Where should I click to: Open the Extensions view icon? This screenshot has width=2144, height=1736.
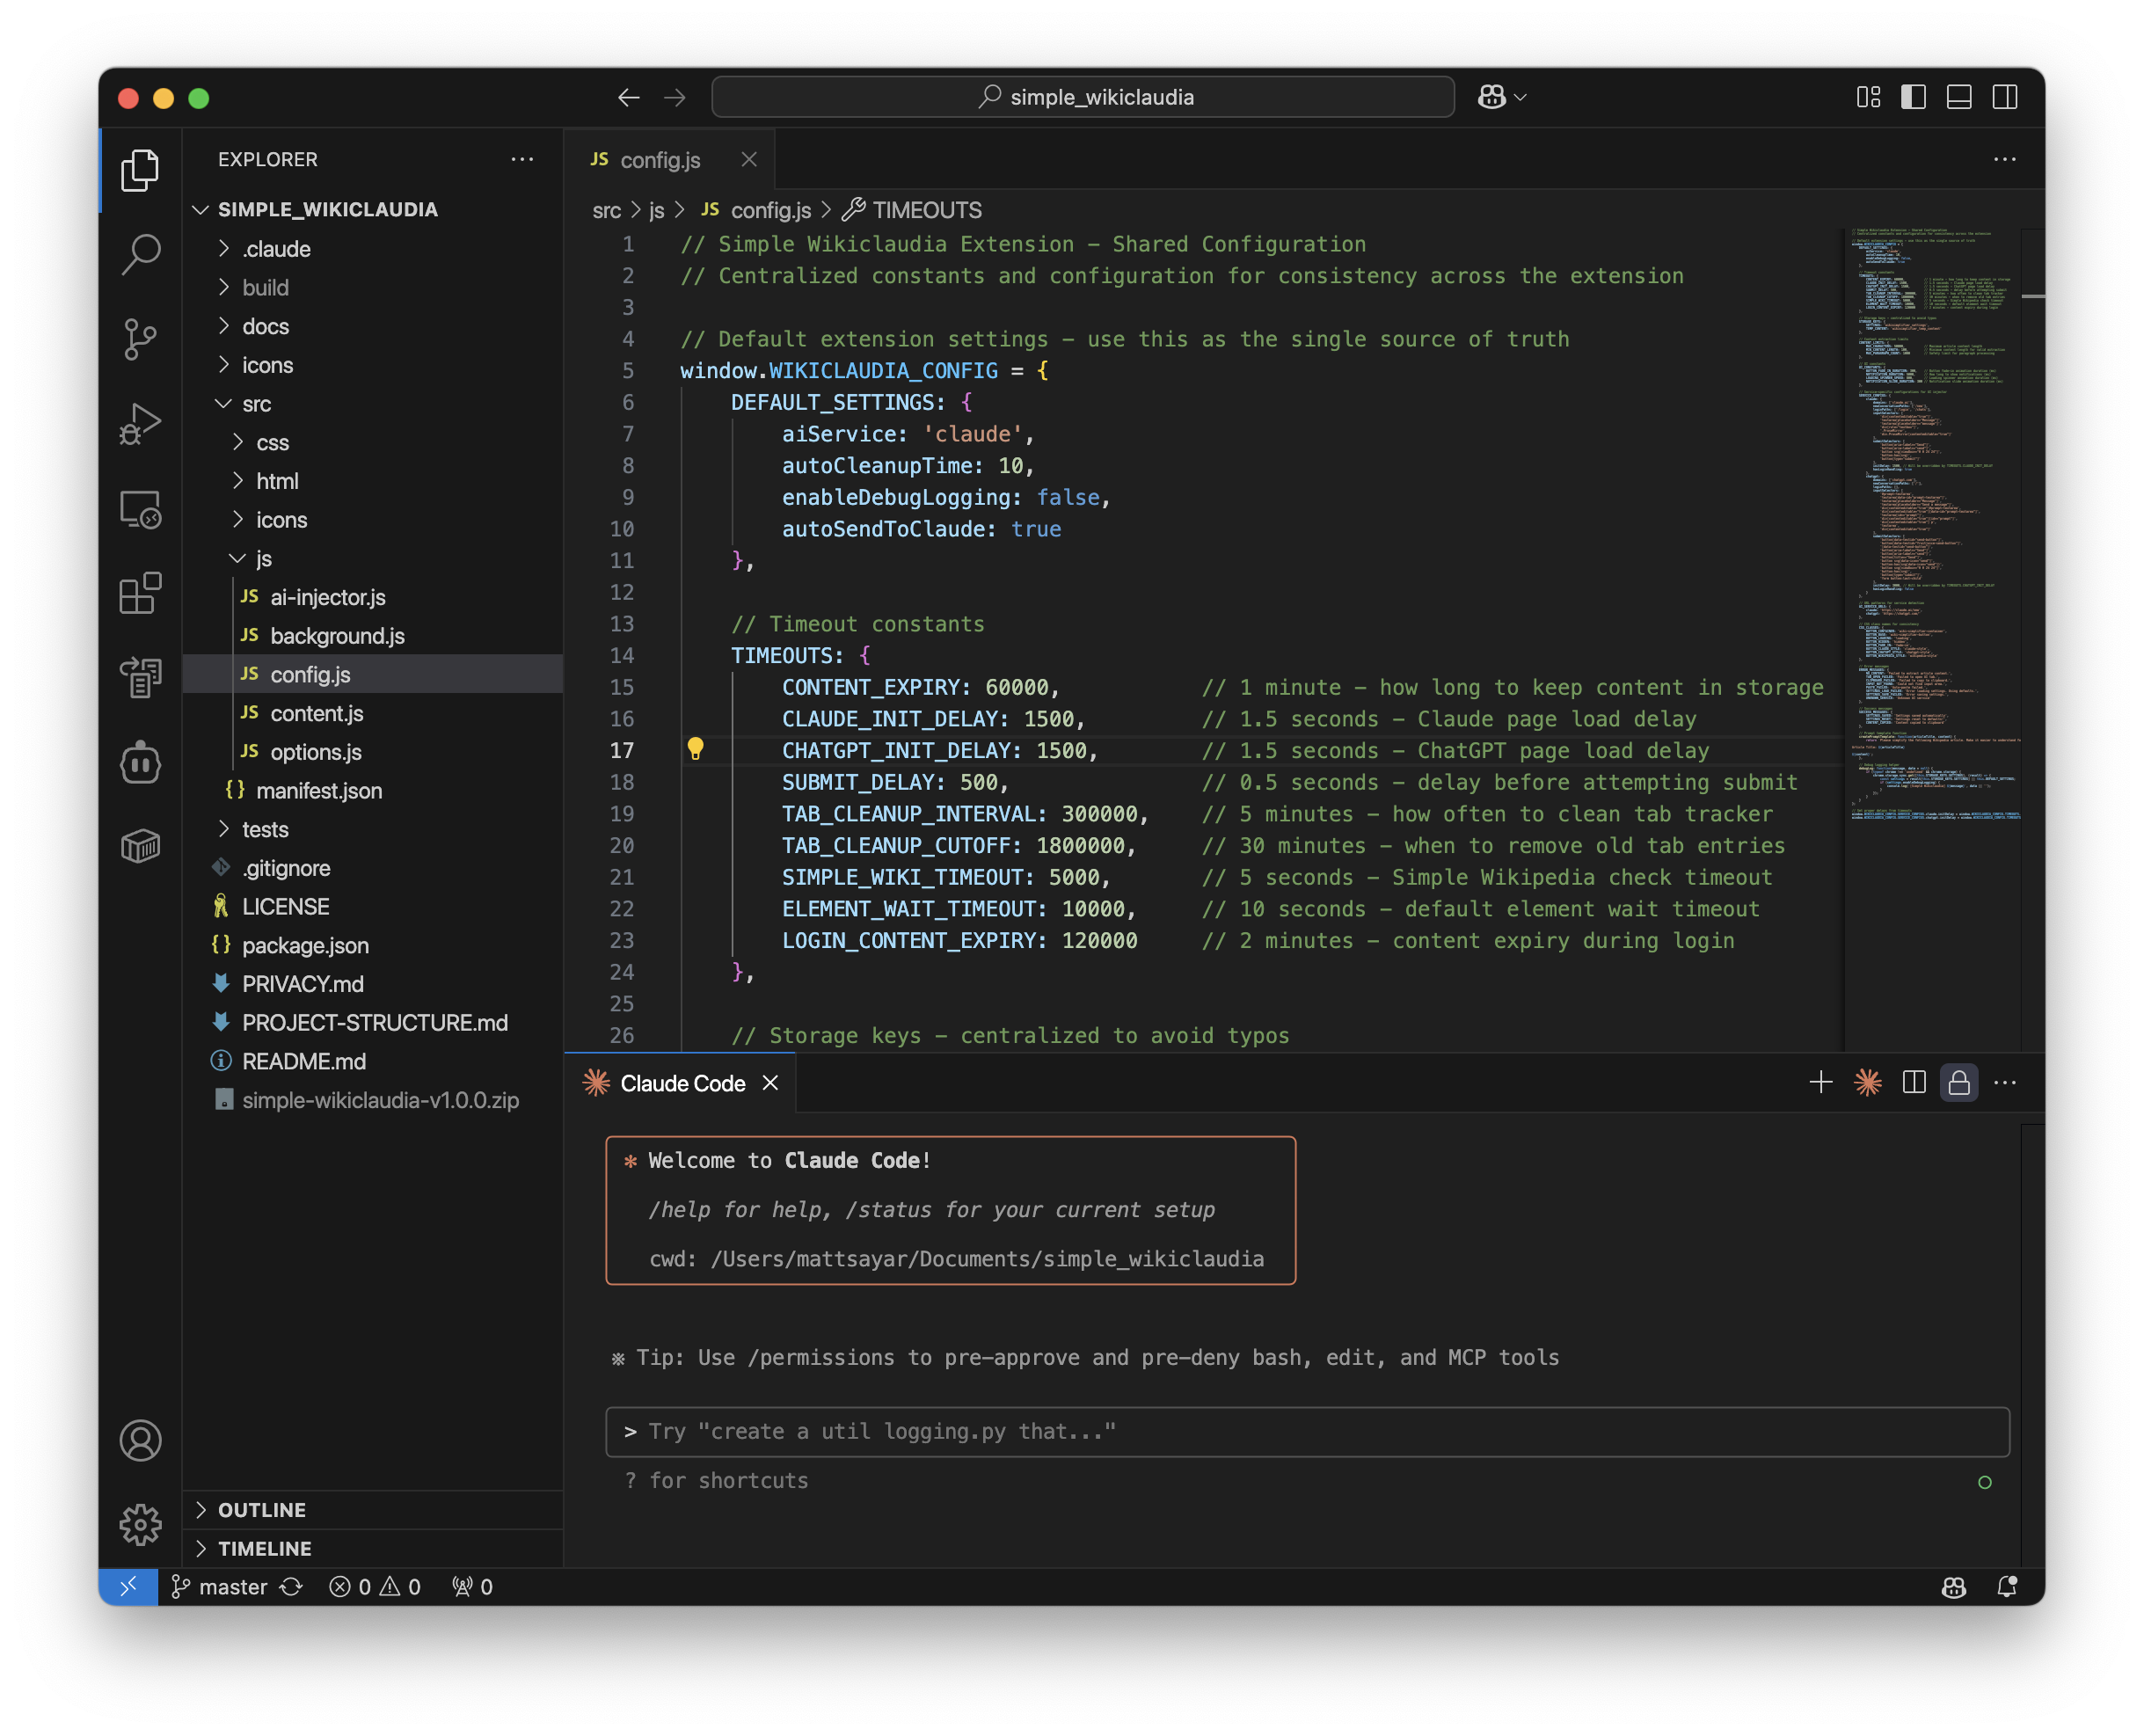140,594
